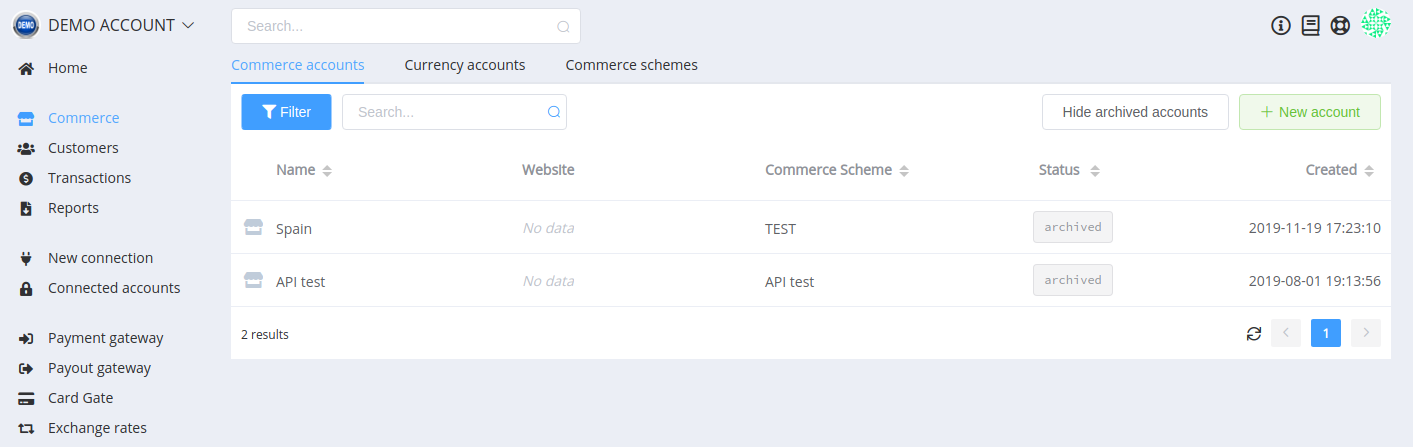This screenshot has height=447, width=1413.
Task: Open the Filter button
Action: click(286, 112)
